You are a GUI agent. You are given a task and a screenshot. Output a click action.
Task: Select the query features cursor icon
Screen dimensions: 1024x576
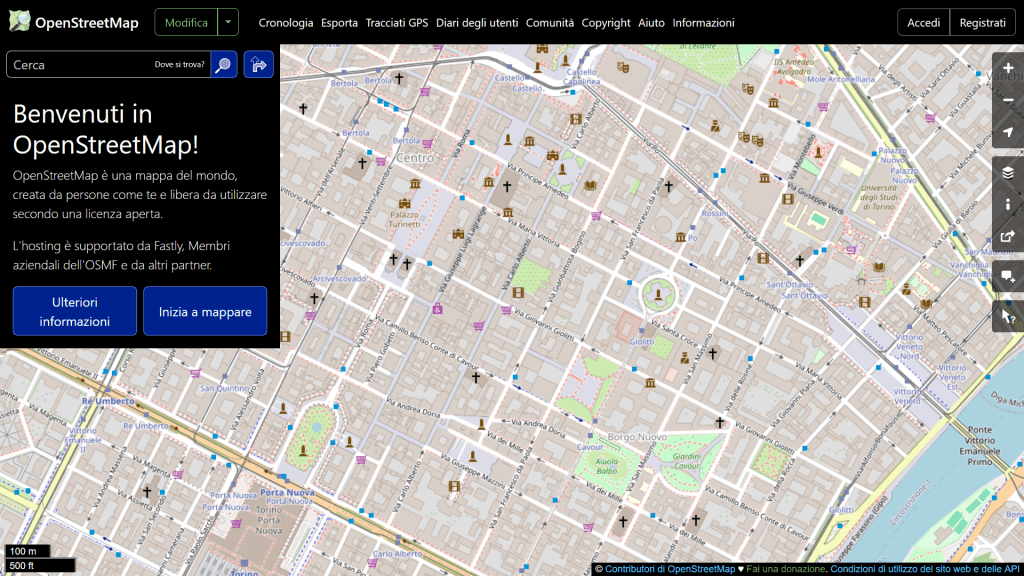(x=1007, y=317)
